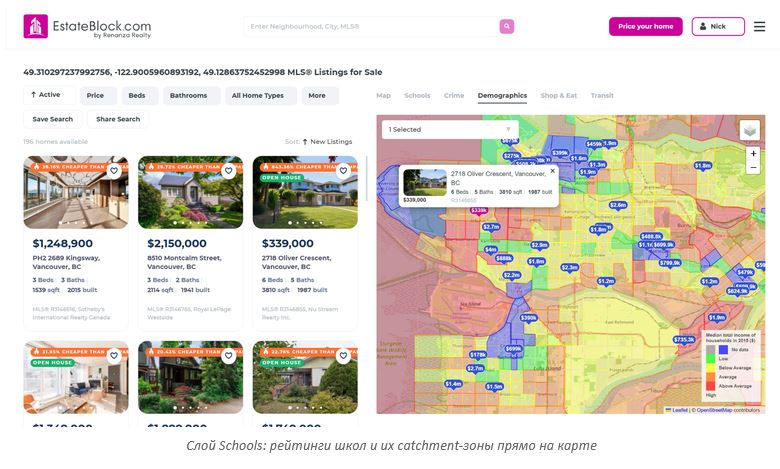The height and width of the screenshot is (469, 780).
Task: Click heart on second-row first listing card
Action: click(x=114, y=356)
